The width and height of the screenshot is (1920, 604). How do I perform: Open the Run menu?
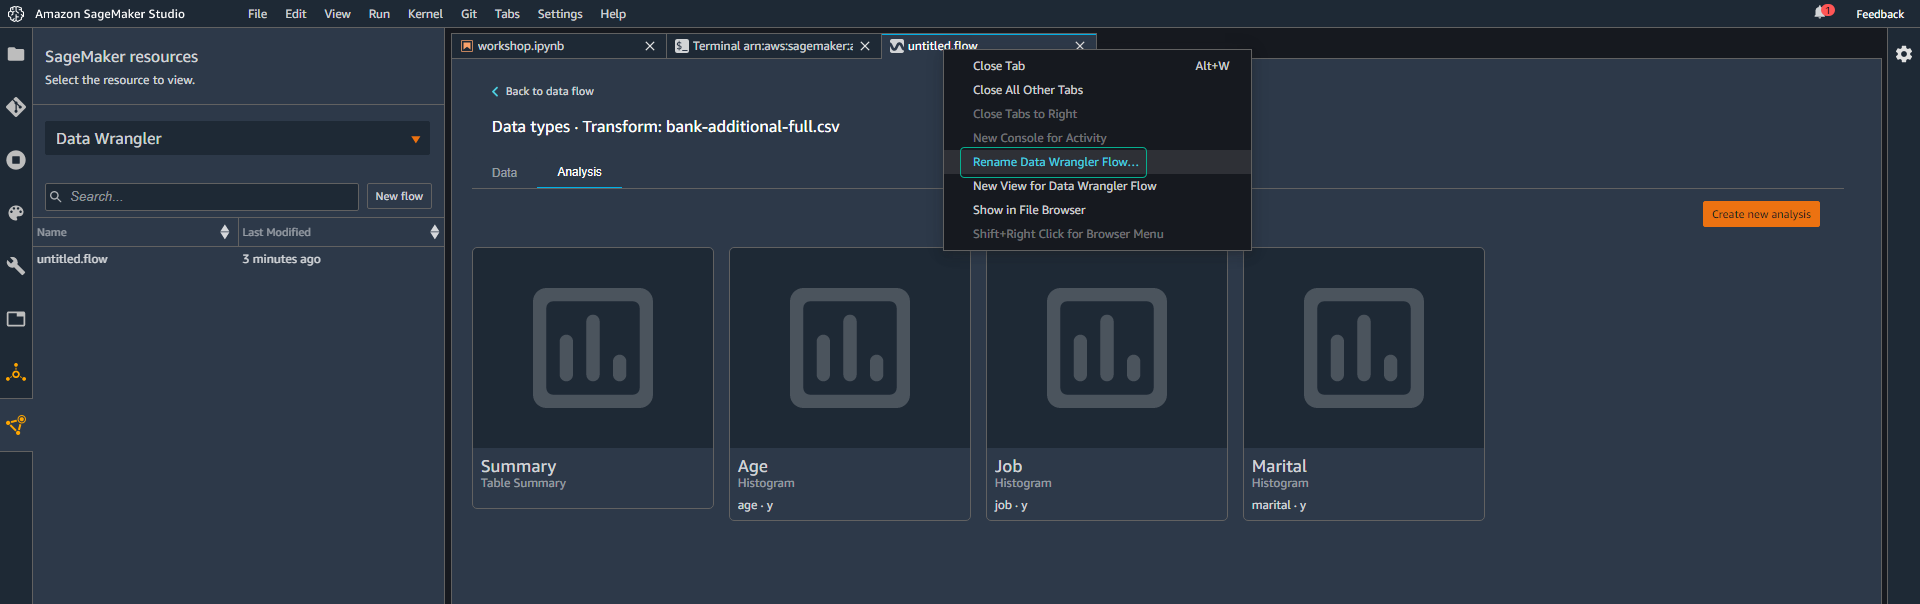click(379, 14)
